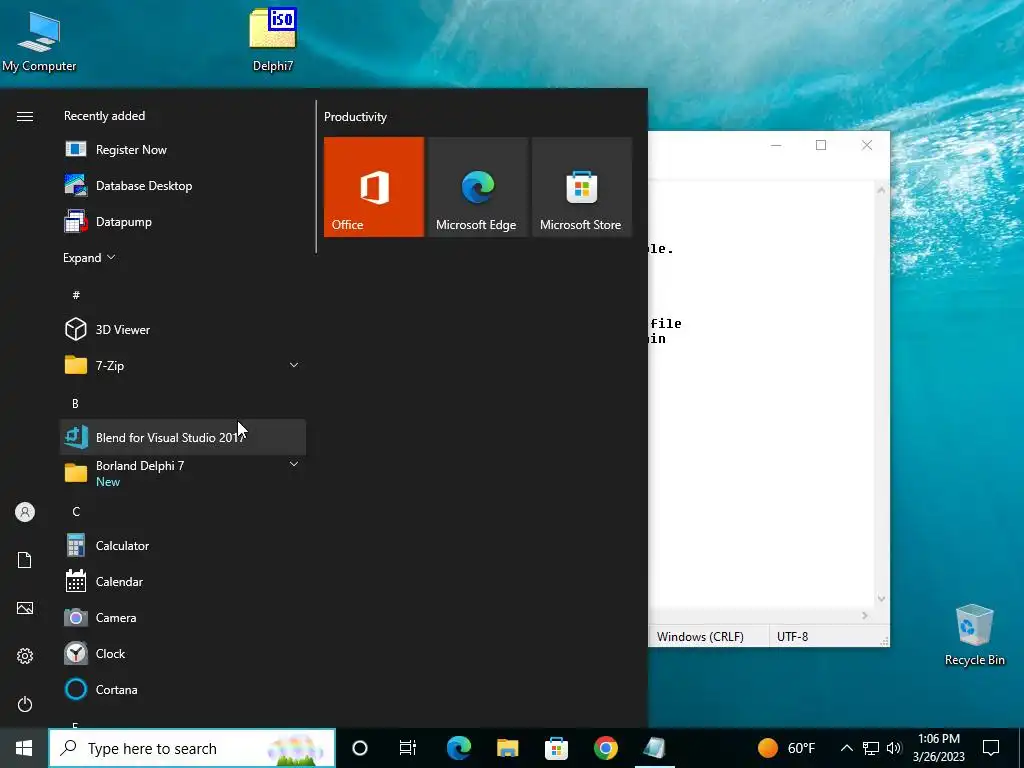The width and height of the screenshot is (1024, 768).
Task: Click the # letter group header
Action: click(76, 295)
